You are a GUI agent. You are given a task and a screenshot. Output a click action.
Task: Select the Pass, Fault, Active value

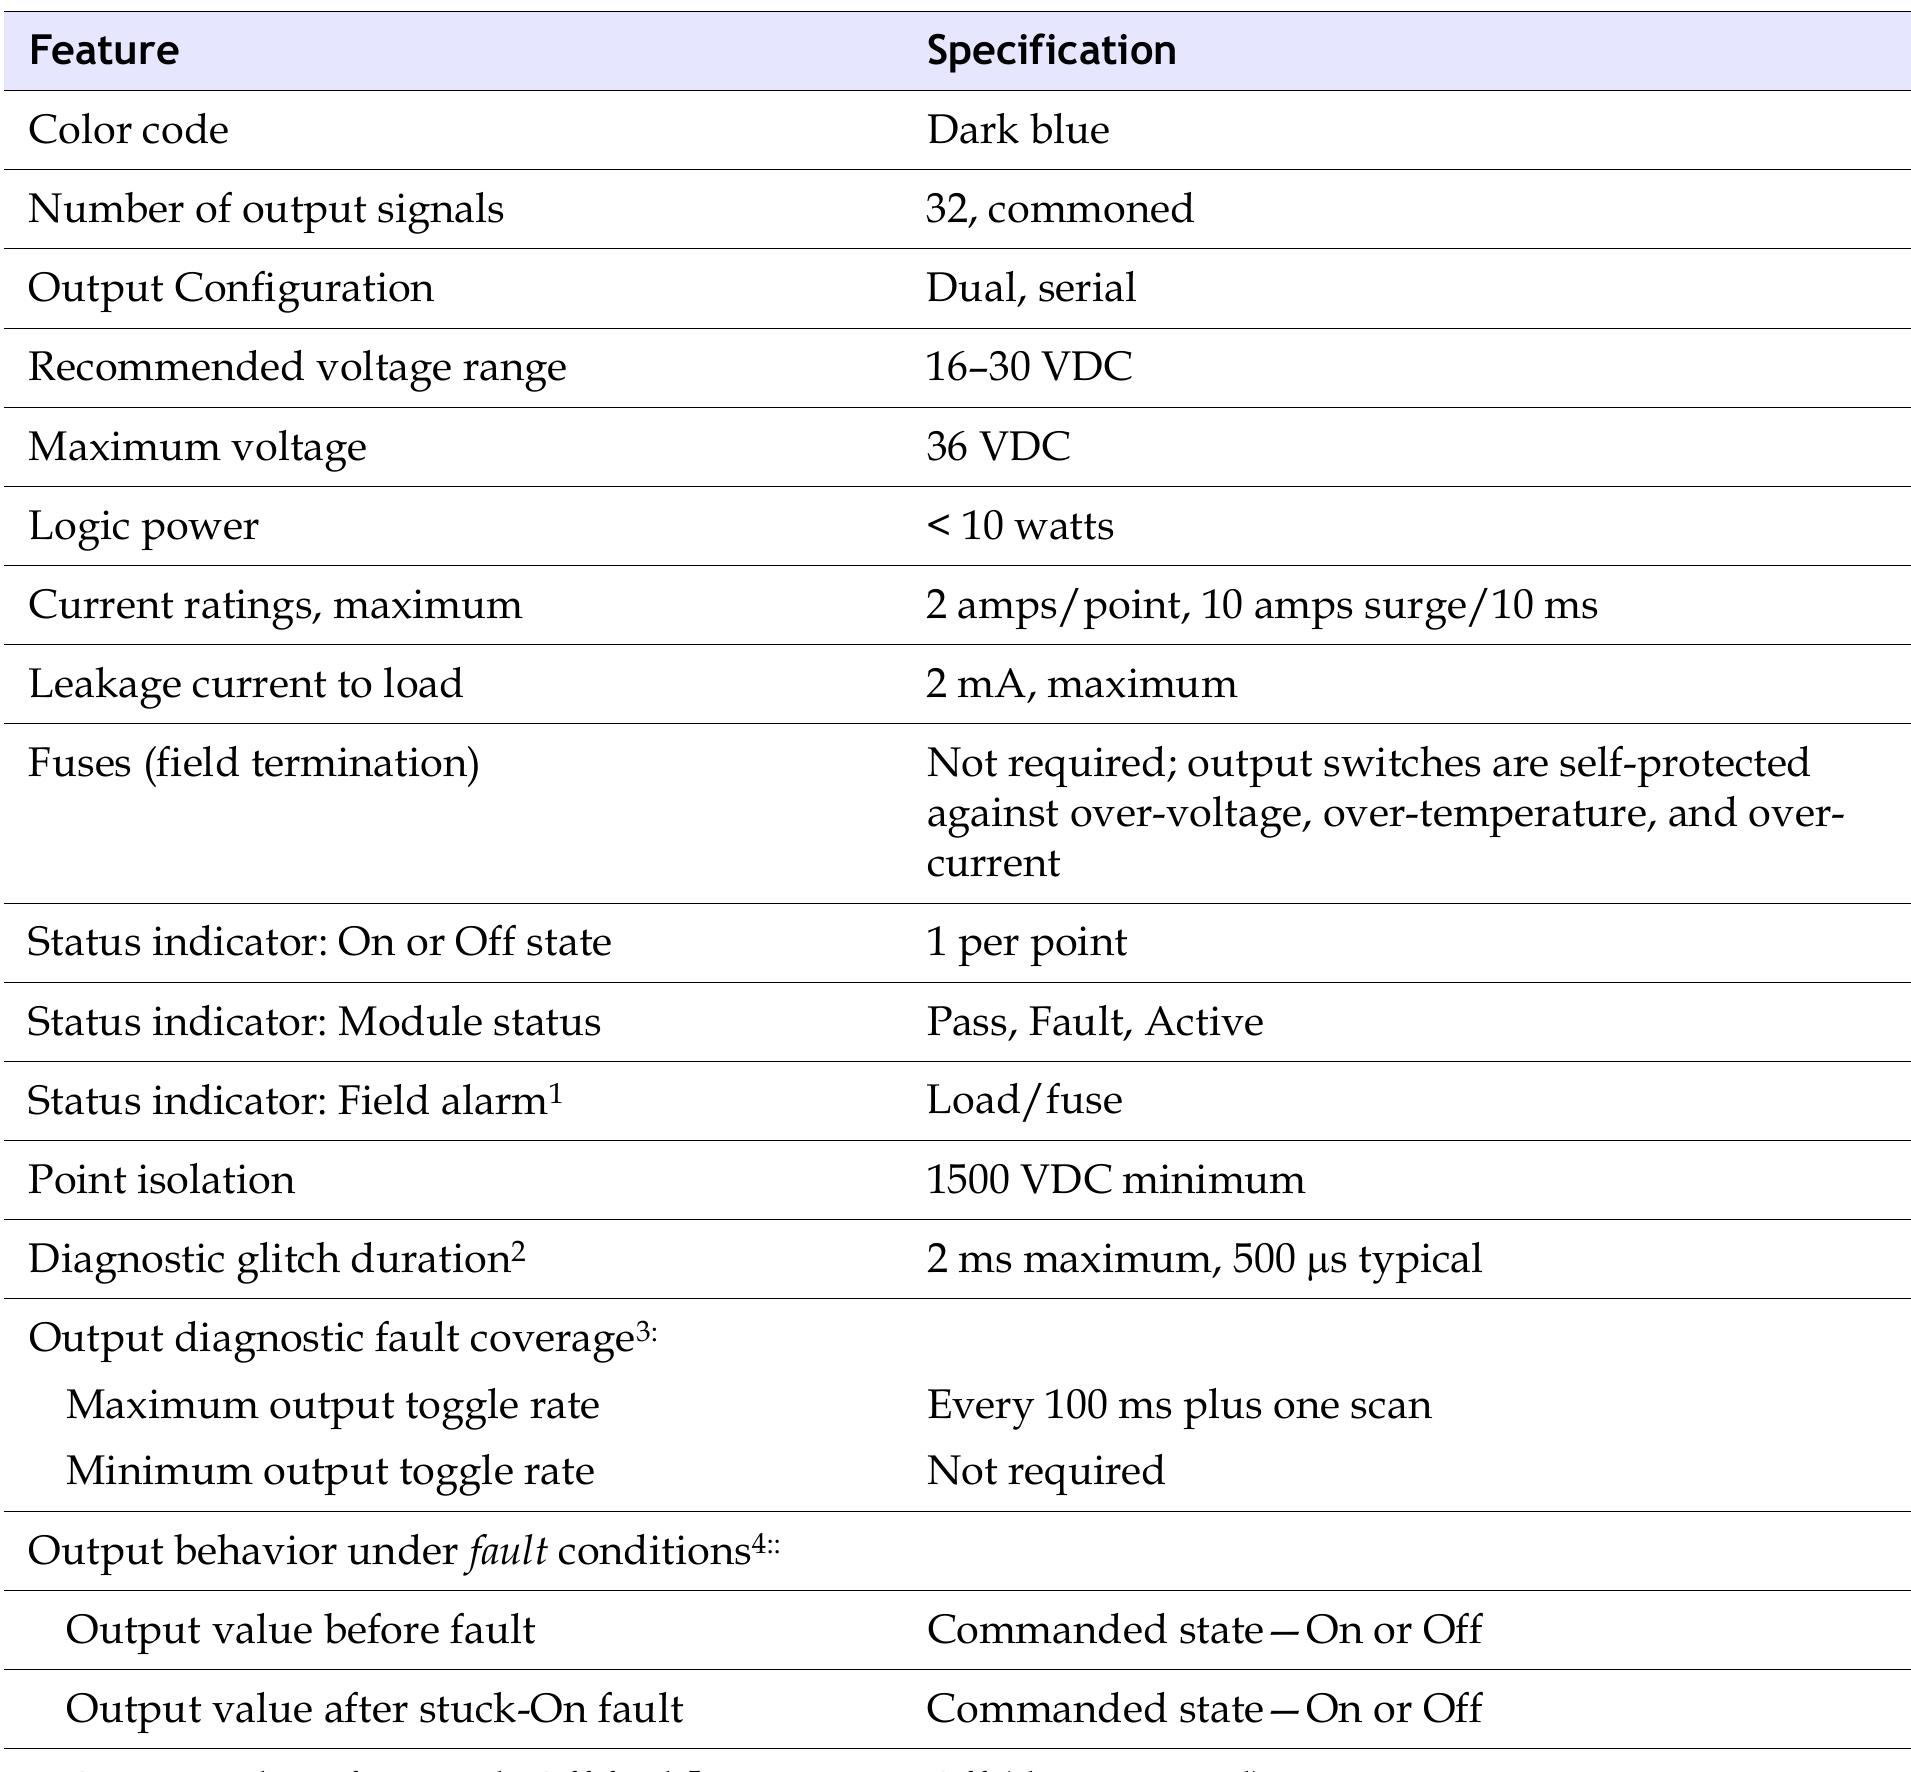click(1094, 1021)
